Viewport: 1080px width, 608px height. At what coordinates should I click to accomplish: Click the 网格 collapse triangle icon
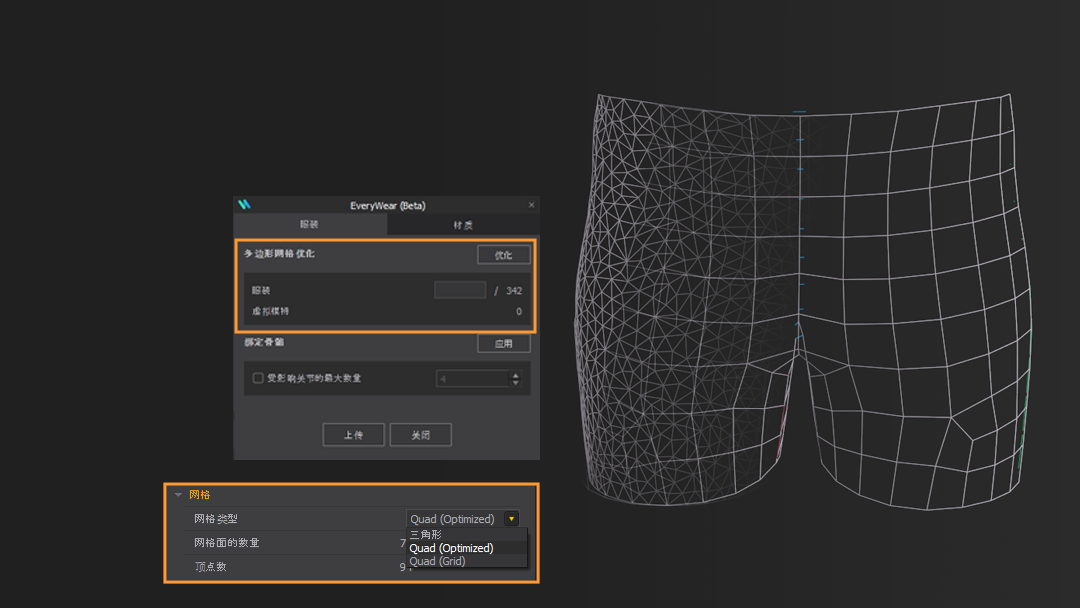tap(177, 495)
